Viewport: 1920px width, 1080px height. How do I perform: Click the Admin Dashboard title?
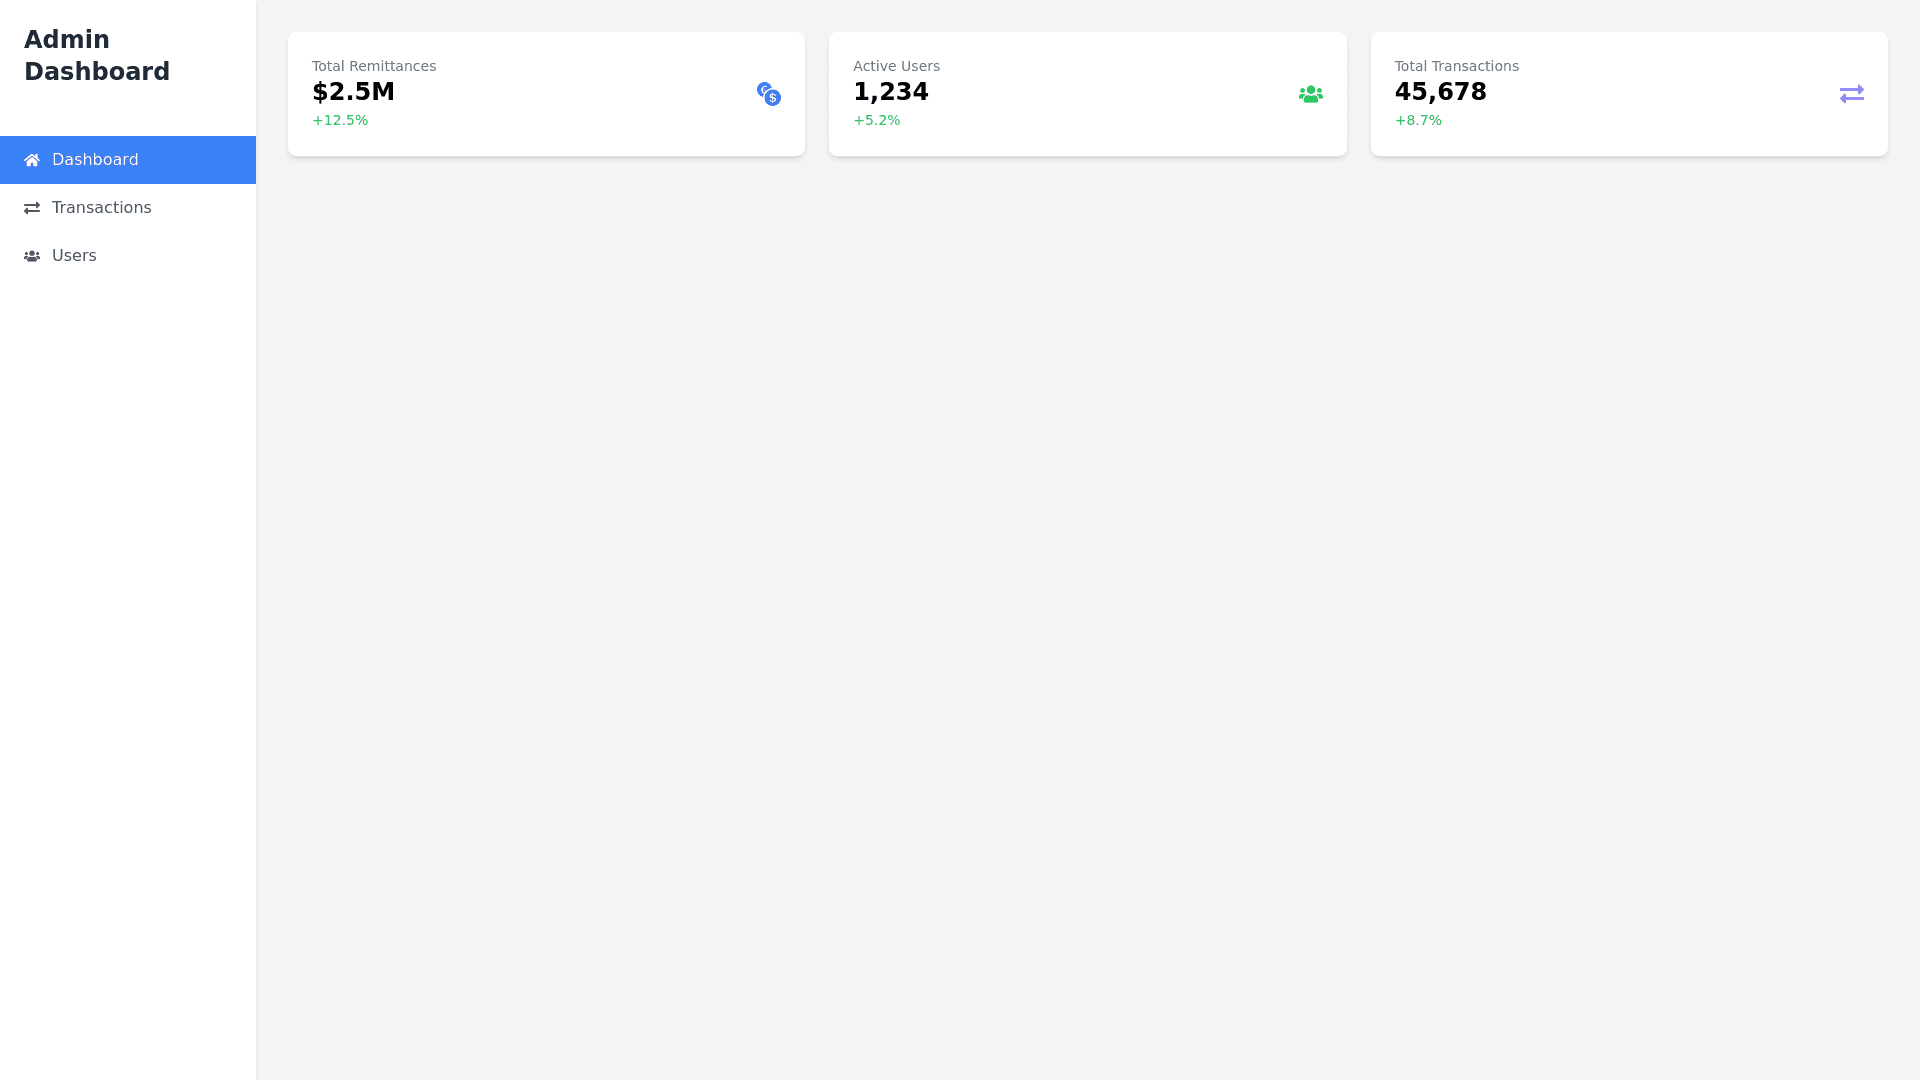(x=97, y=56)
